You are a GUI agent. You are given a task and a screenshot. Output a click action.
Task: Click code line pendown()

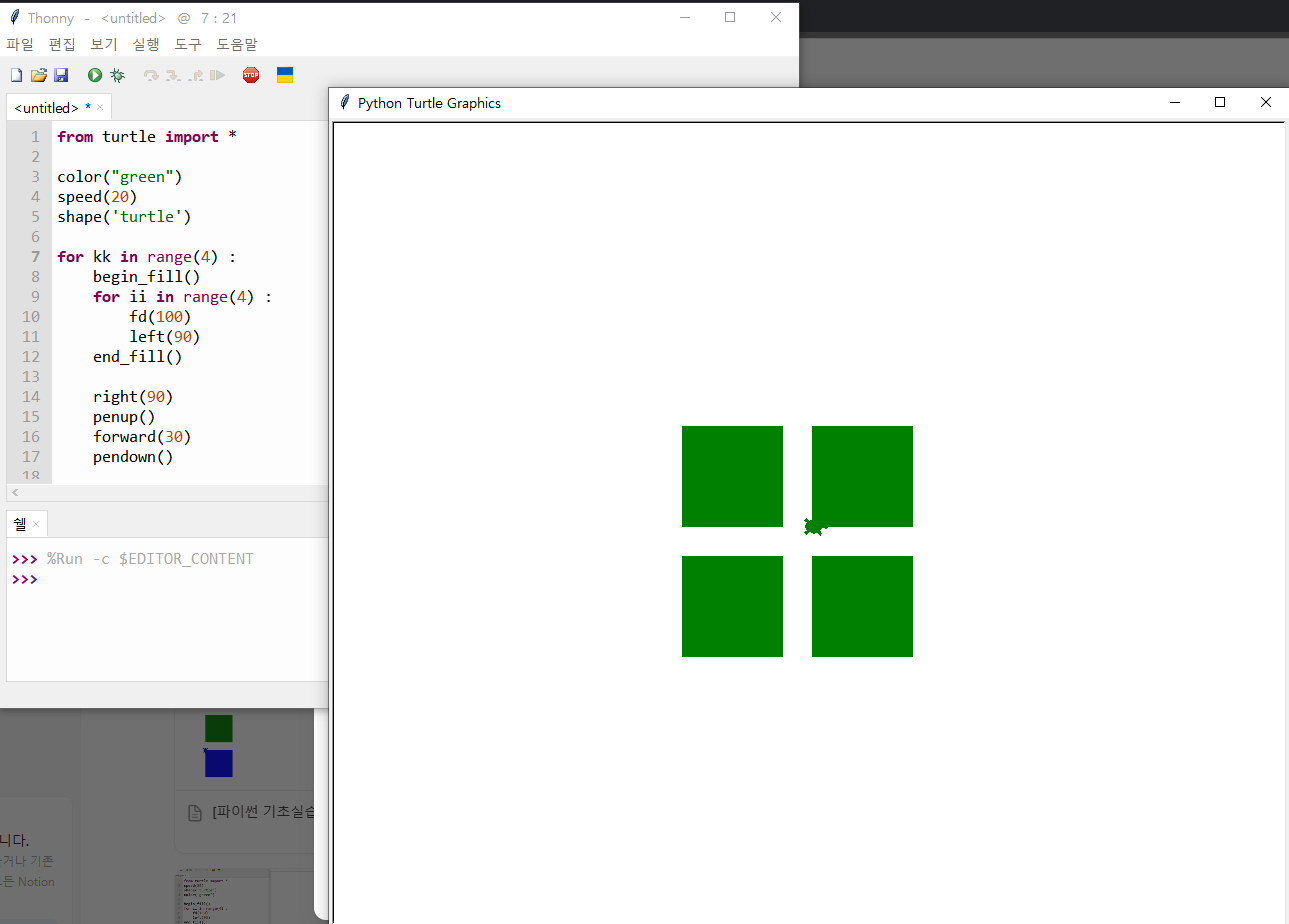[133, 457]
